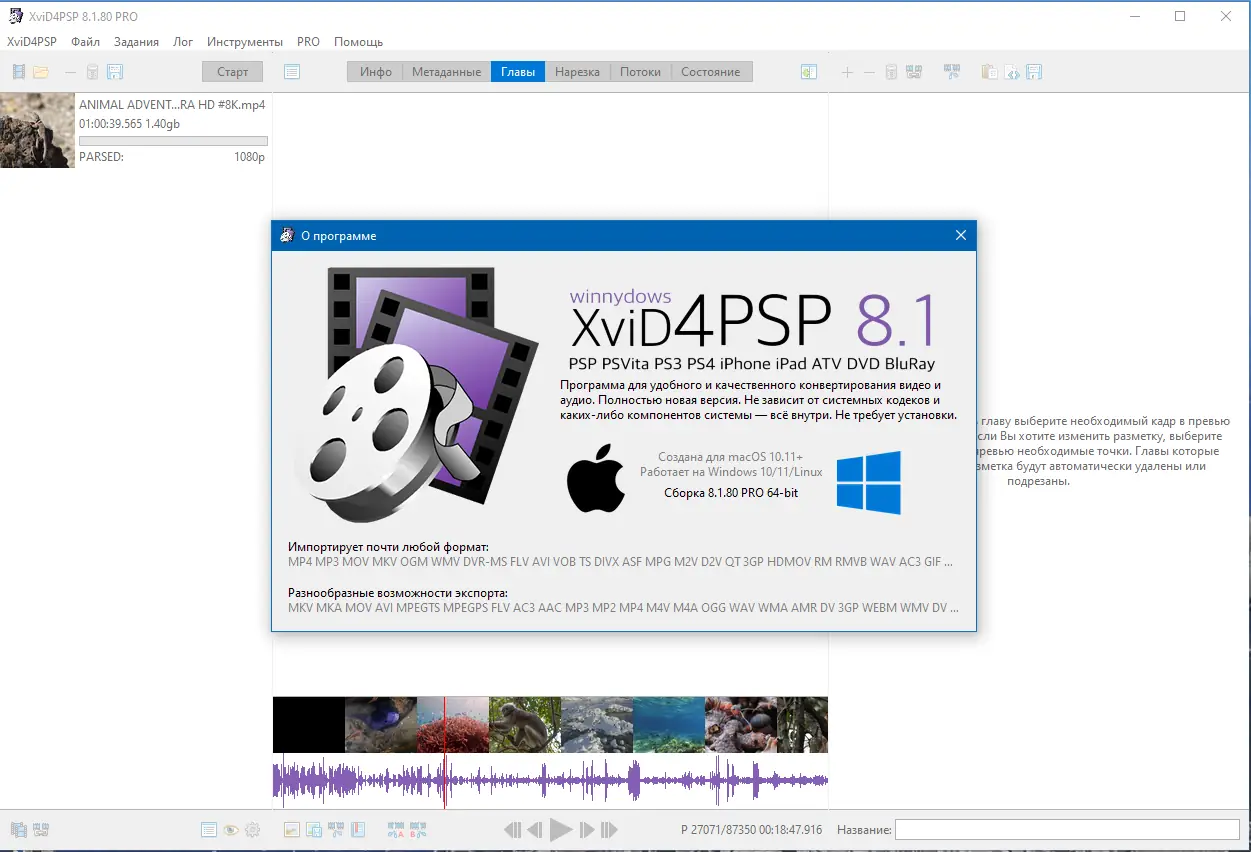The image size is (1251, 852).
Task: Click the save frame image icon
Action: (314, 829)
